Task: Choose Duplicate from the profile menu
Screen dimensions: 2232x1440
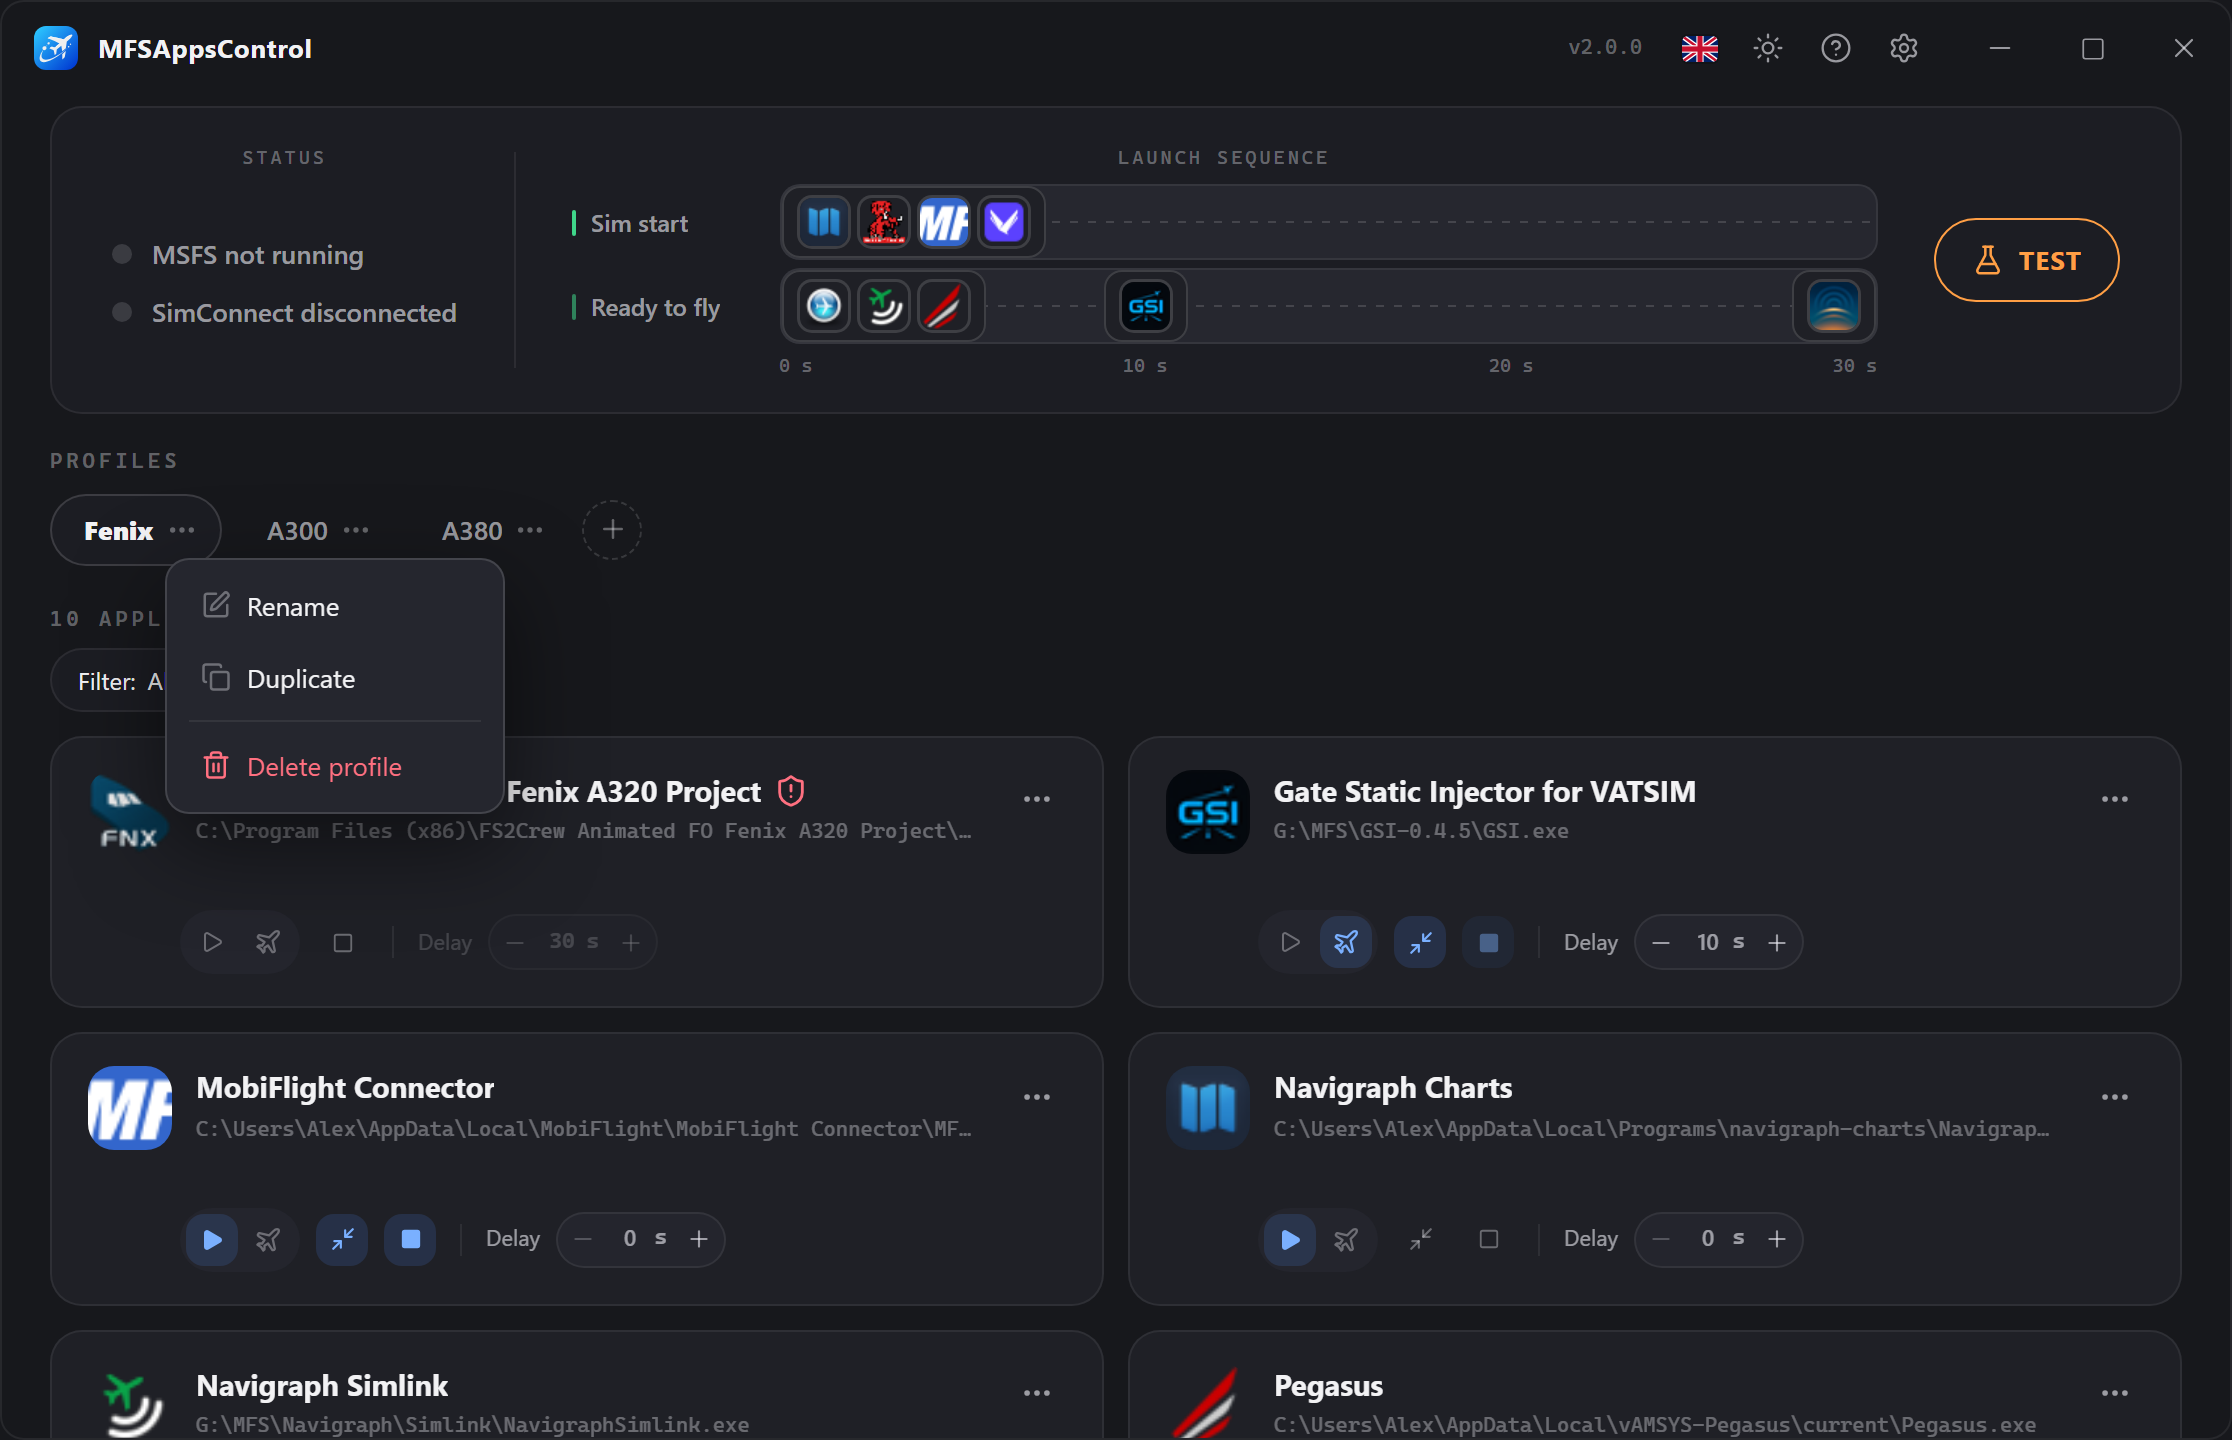Action: click(x=335, y=679)
